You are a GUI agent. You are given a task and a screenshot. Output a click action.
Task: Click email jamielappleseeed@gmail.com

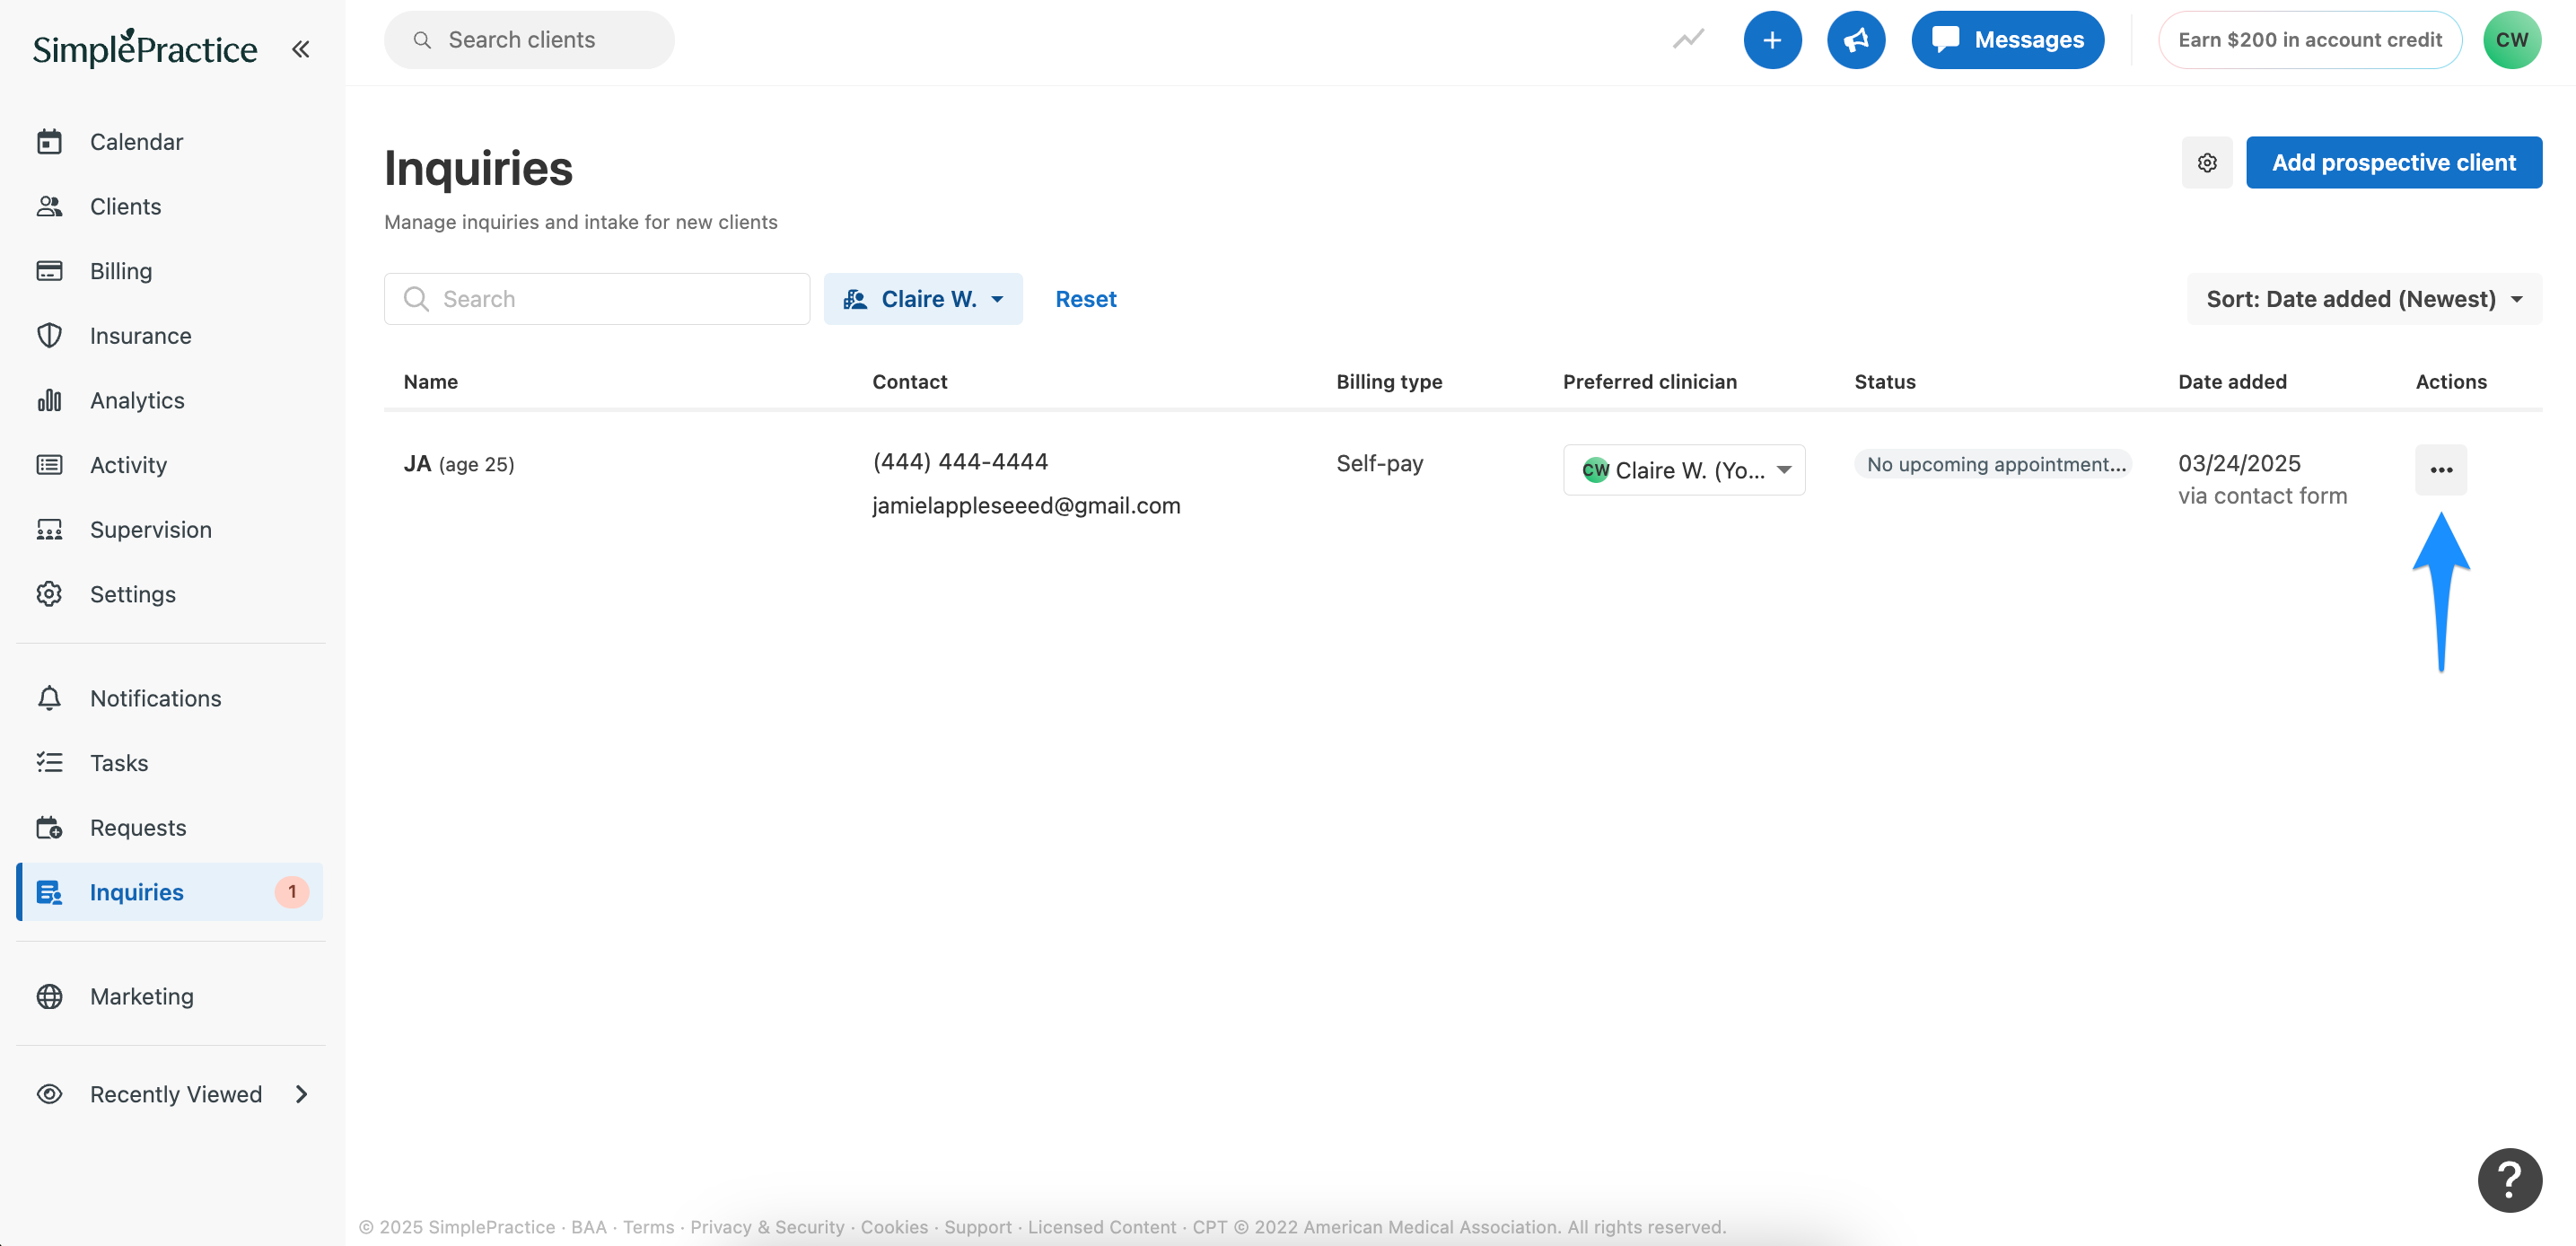(x=1026, y=505)
